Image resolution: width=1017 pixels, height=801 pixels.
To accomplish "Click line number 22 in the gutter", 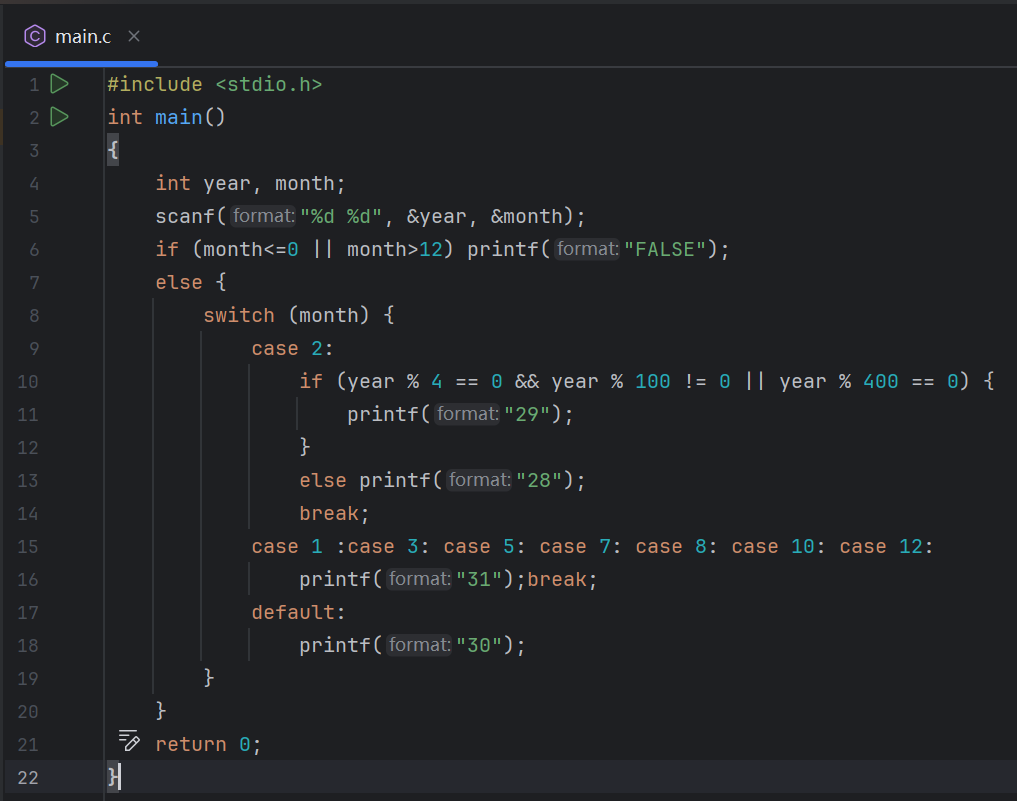I will [28, 777].
